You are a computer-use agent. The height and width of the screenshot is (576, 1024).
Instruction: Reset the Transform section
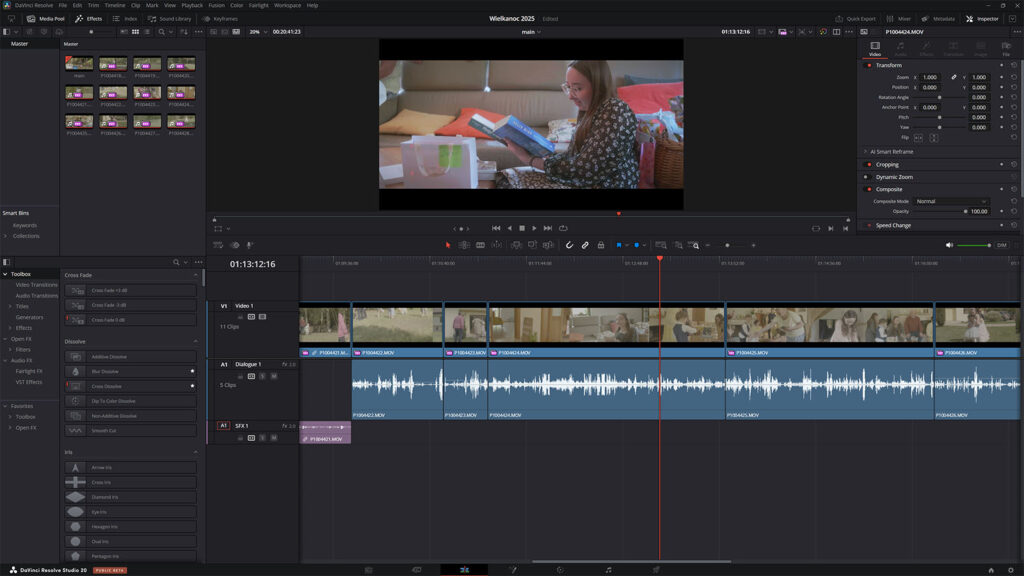(1014, 65)
